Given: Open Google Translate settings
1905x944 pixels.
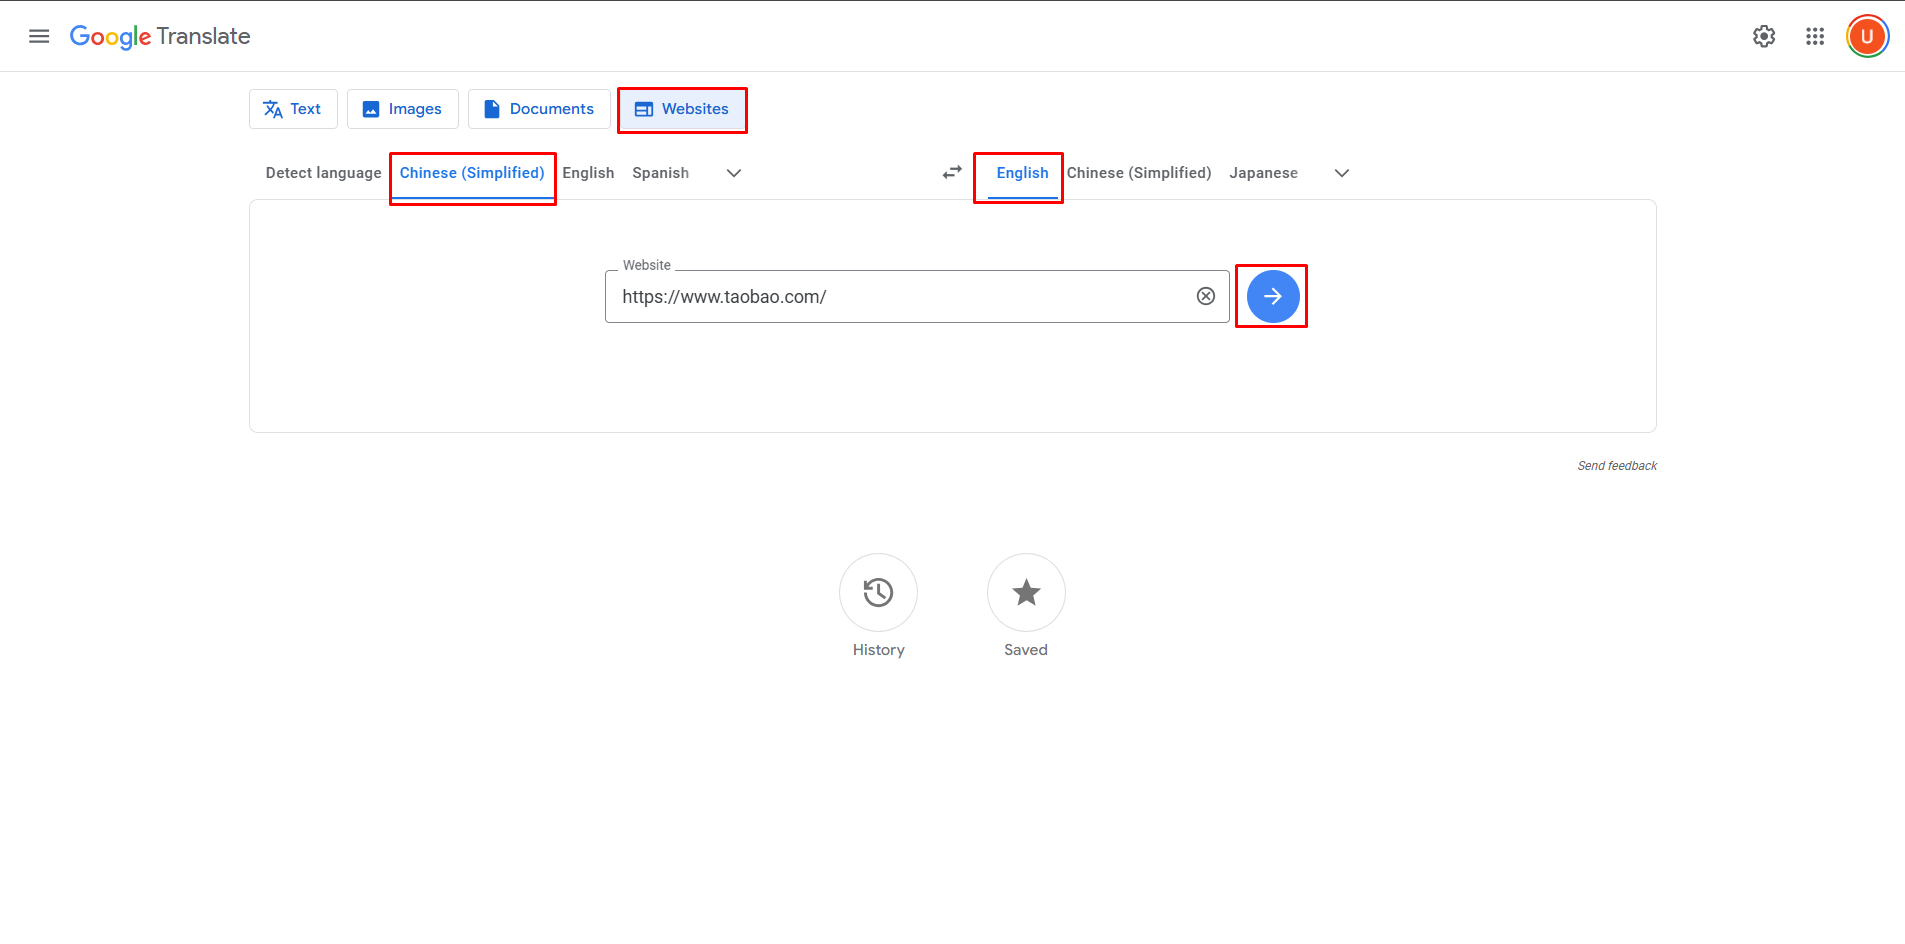Looking at the screenshot, I should point(1763,36).
